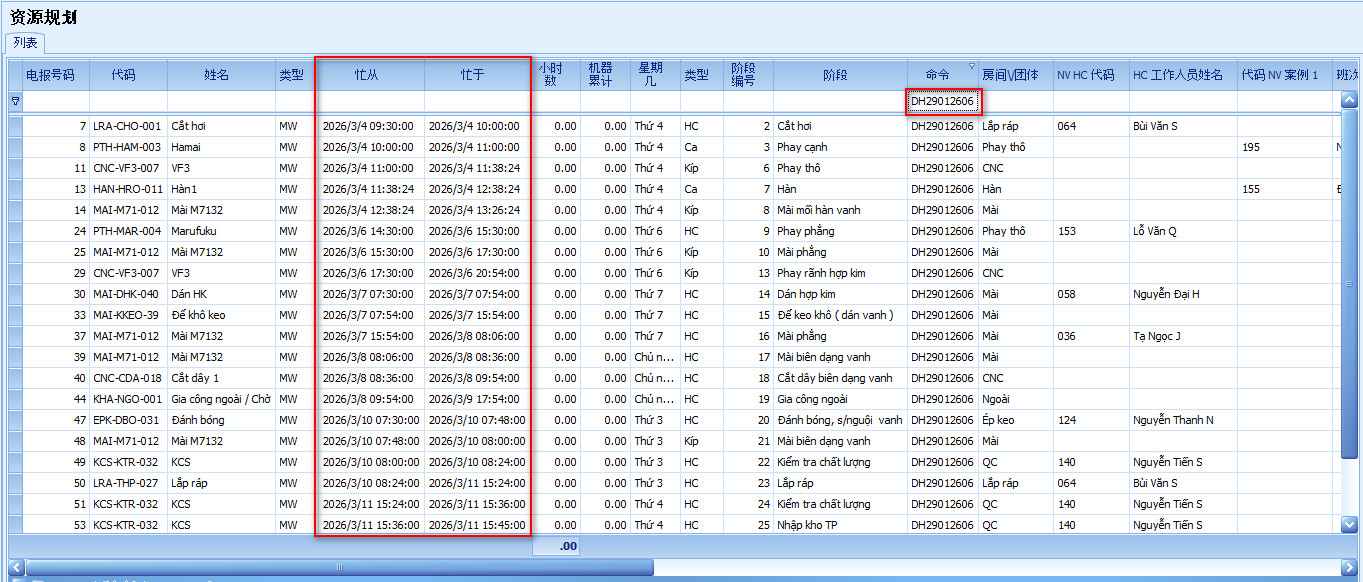This screenshot has width=1363, height=582.
Task: Click the 忙于 column header
Action: pos(475,75)
